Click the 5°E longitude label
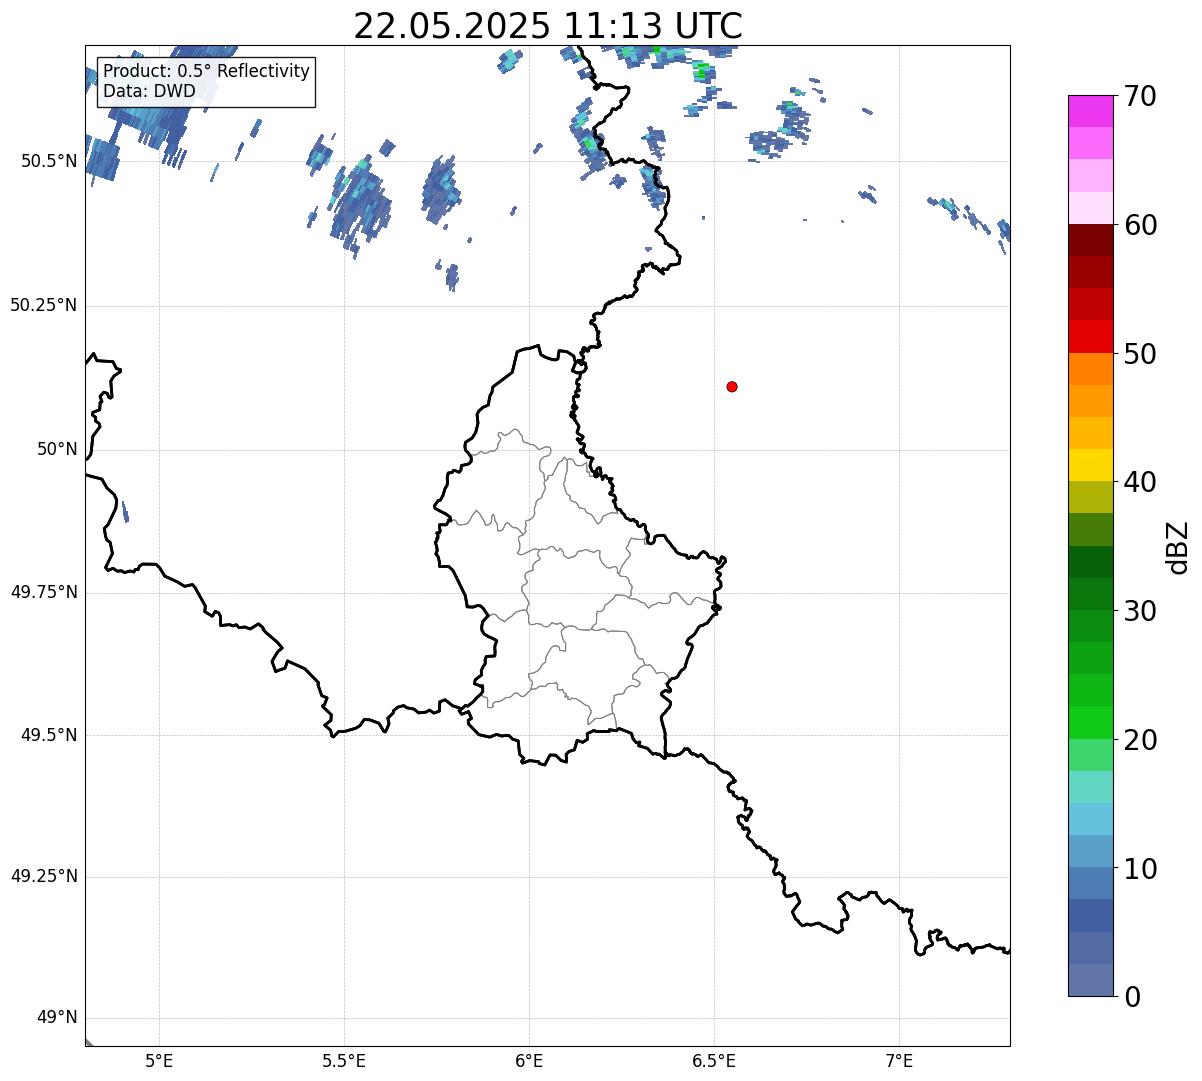 [x=159, y=1061]
